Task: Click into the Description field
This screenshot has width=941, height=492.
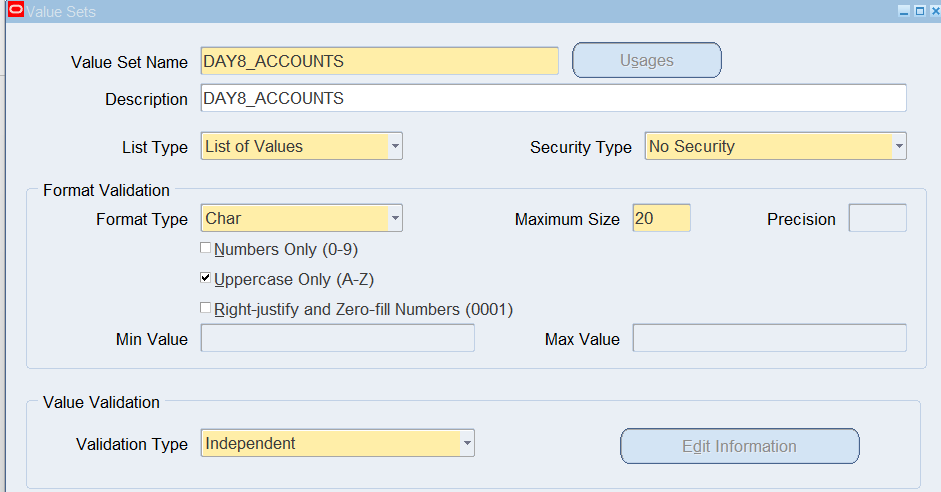Action: point(553,98)
